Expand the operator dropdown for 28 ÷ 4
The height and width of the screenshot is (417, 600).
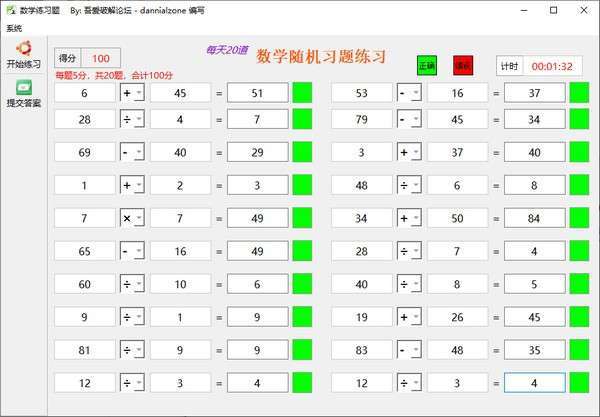tap(132, 119)
